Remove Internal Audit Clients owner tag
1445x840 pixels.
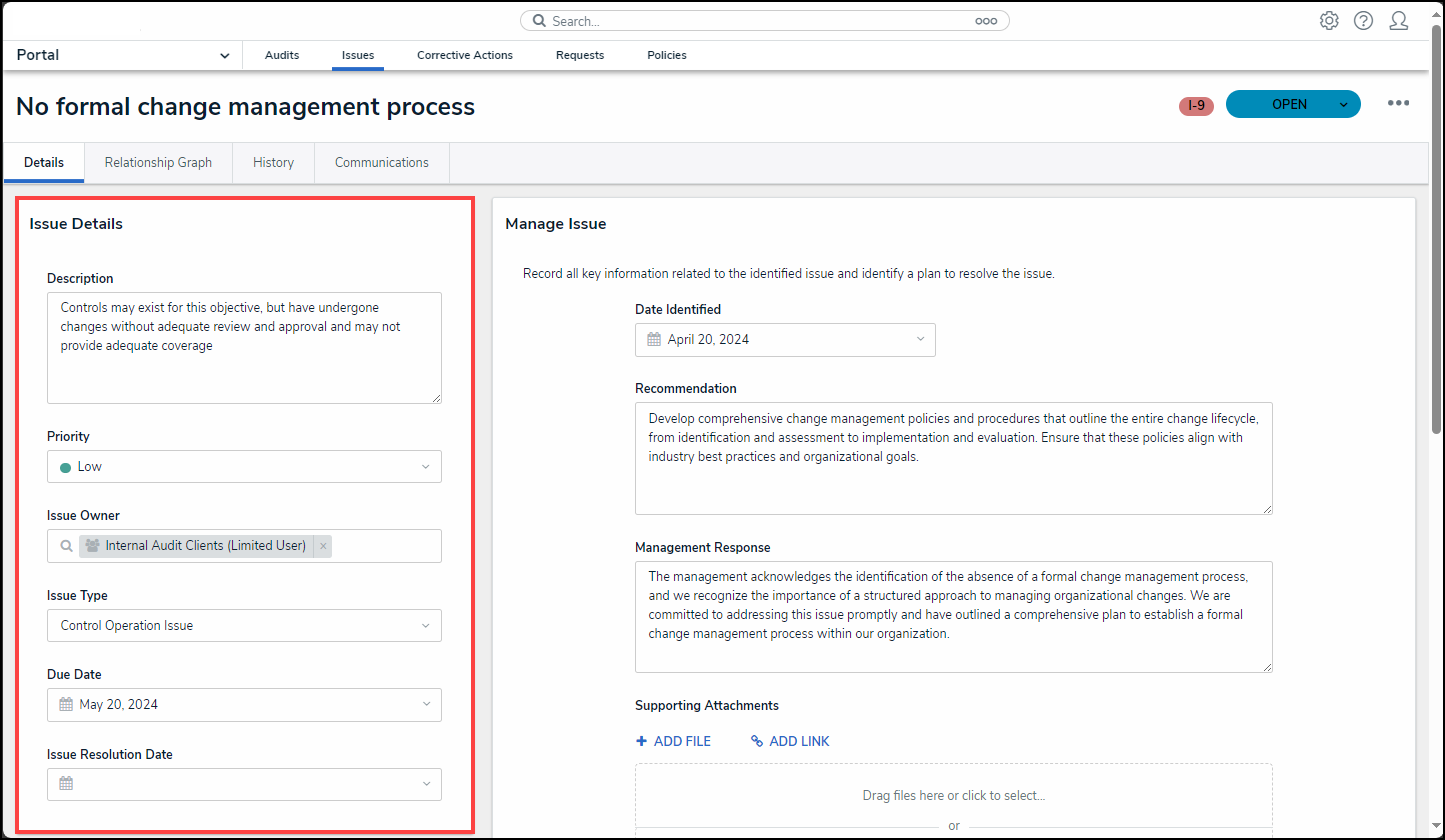coord(323,546)
